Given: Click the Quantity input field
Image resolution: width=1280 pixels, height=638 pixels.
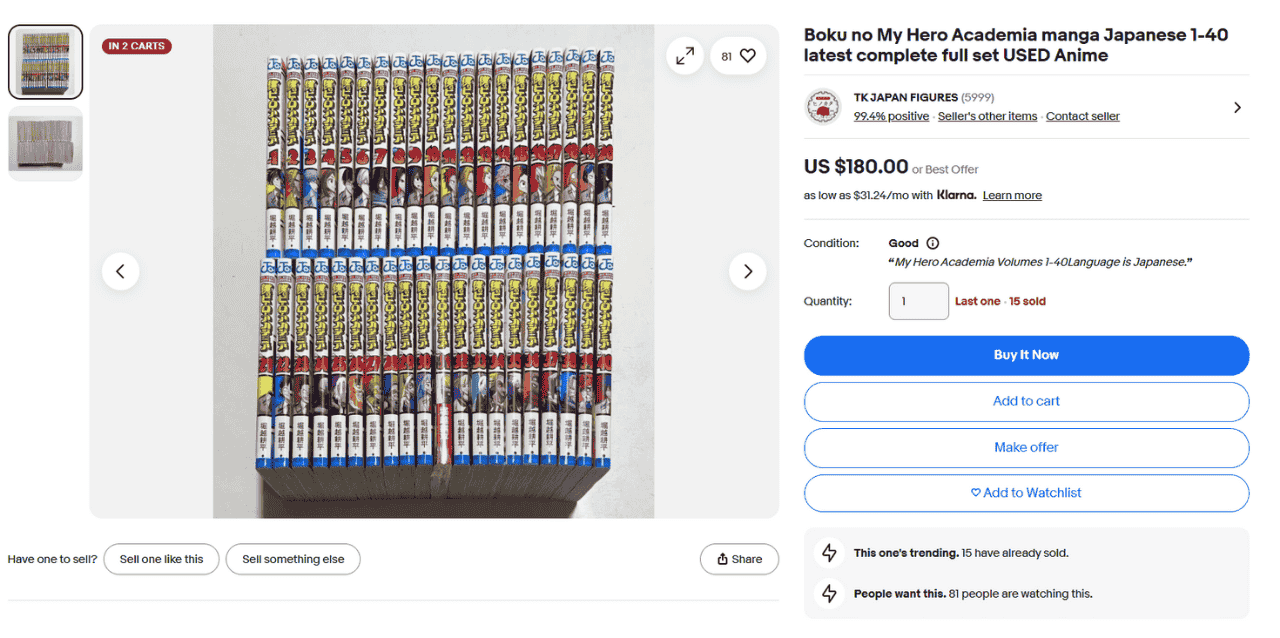Looking at the screenshot, I should 918,301.
